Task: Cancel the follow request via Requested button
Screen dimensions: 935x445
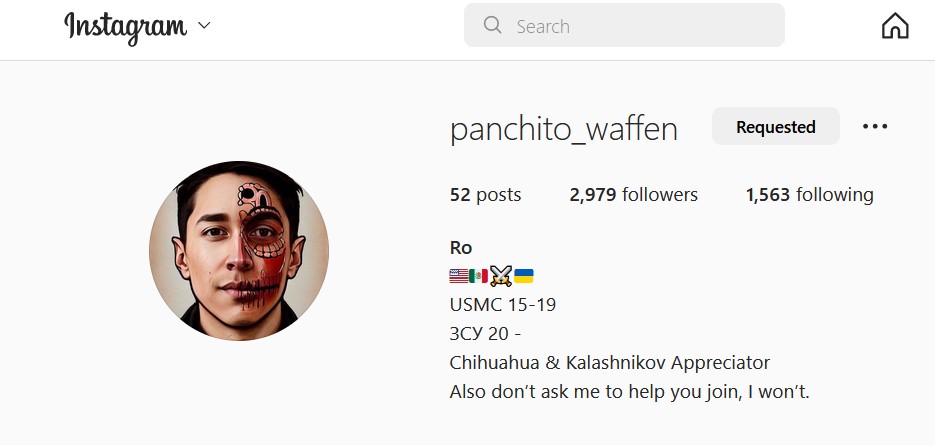Action: click(776, 126)
